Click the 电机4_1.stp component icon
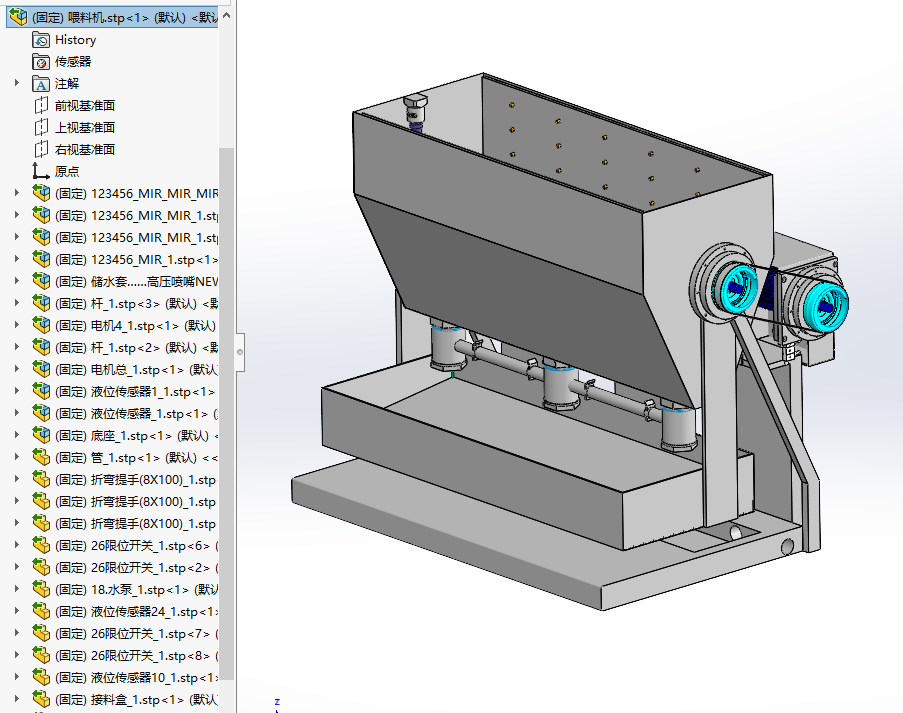 [41, 325]
